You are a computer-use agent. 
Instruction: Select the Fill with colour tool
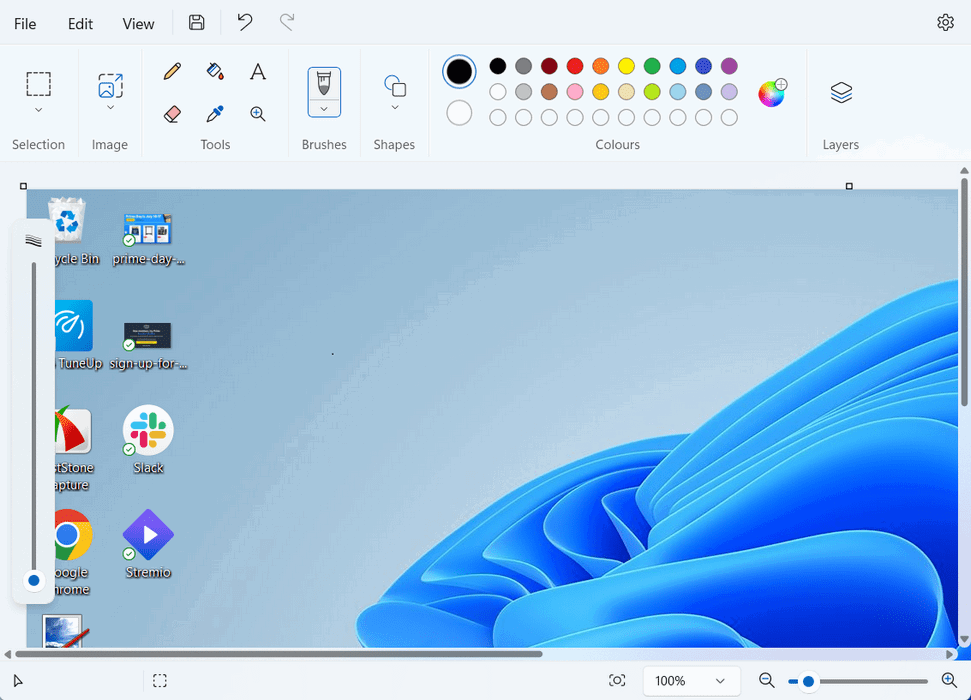click(215, 71)
